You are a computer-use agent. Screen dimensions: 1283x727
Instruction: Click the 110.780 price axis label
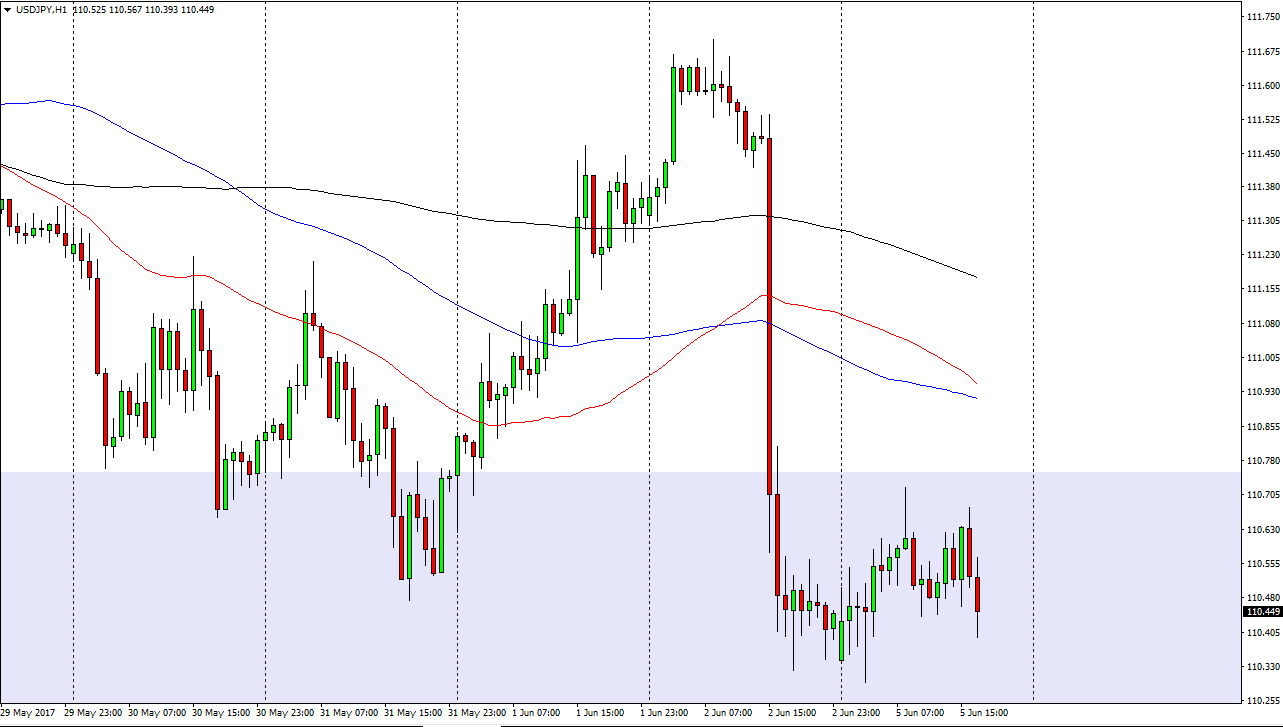(x=1261, y=461)
